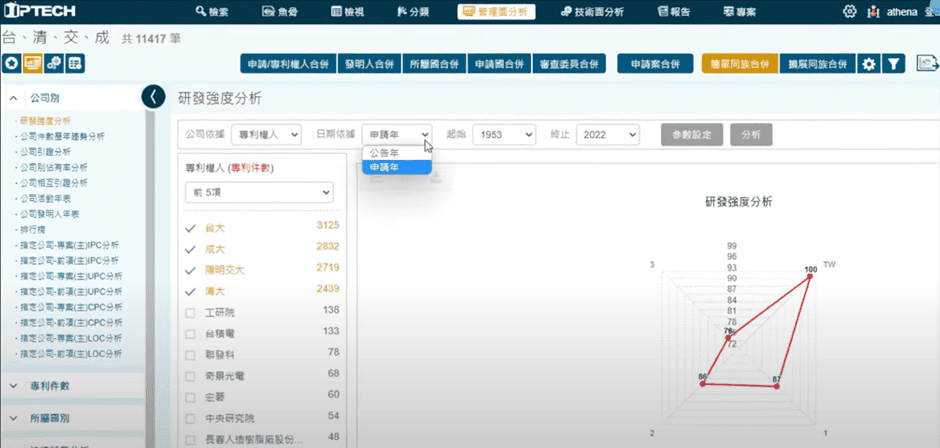Open the 起始 year dropdown showing 1953
940x448 pixels.
pos(503,134)
